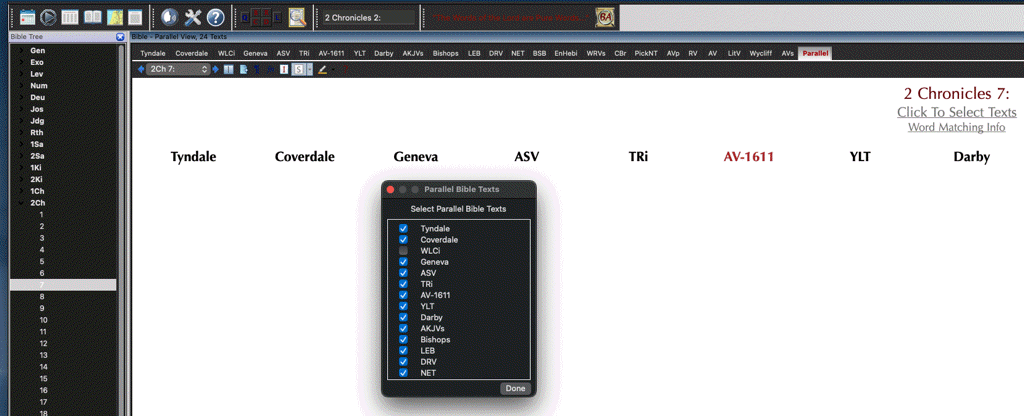
Task: Switch to the WLCi tab
Action: point(226,54)
